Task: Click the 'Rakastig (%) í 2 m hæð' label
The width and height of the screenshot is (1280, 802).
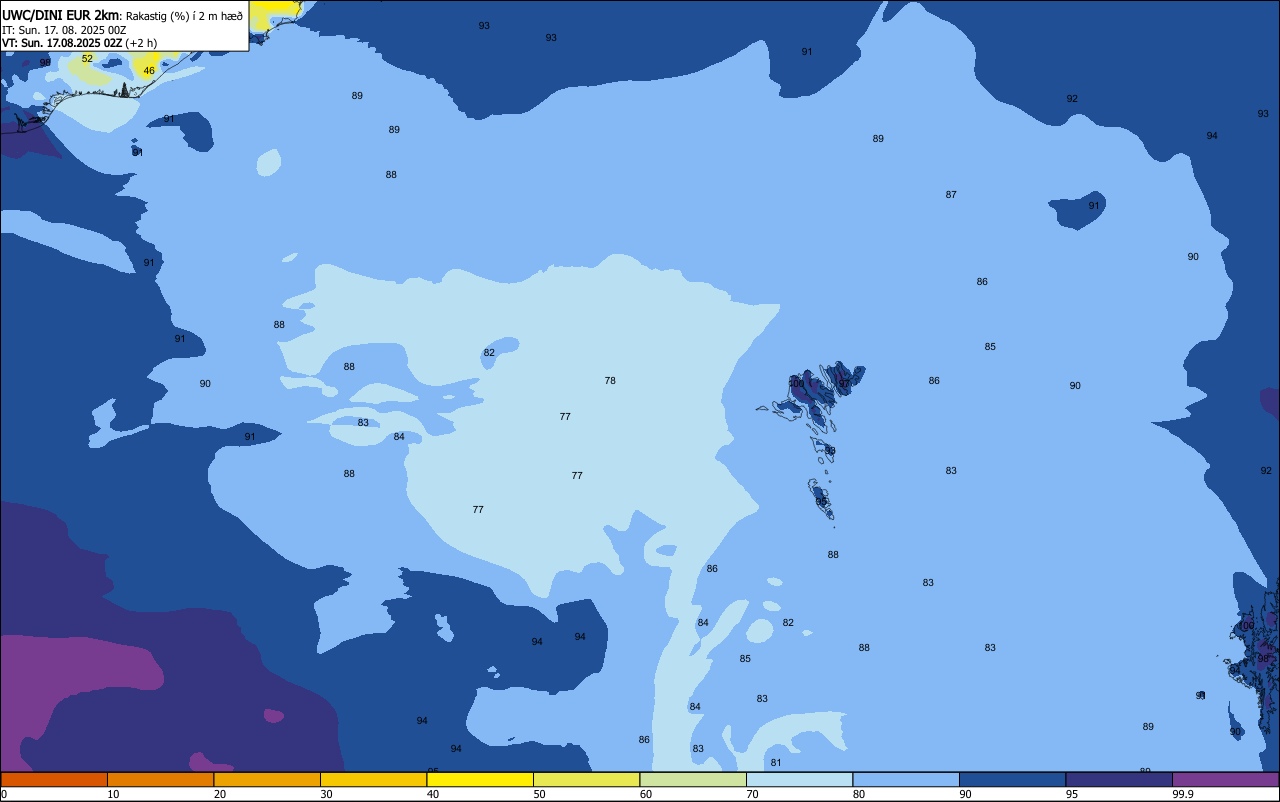Action: pyautogui.click(x=184, y=16)
